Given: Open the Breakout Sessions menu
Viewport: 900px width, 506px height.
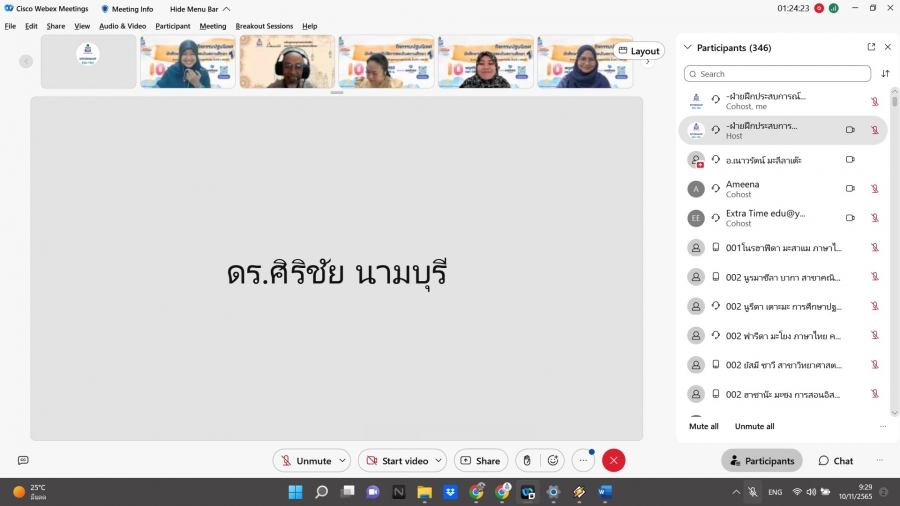Looking at the screenshot, I should [x=264, y=26].
